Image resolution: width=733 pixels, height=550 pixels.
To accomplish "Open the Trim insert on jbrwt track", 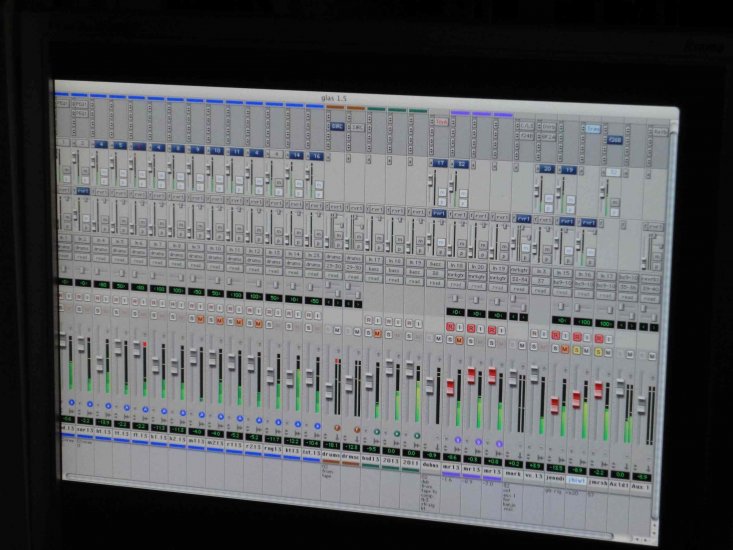I will pos(593,129).
